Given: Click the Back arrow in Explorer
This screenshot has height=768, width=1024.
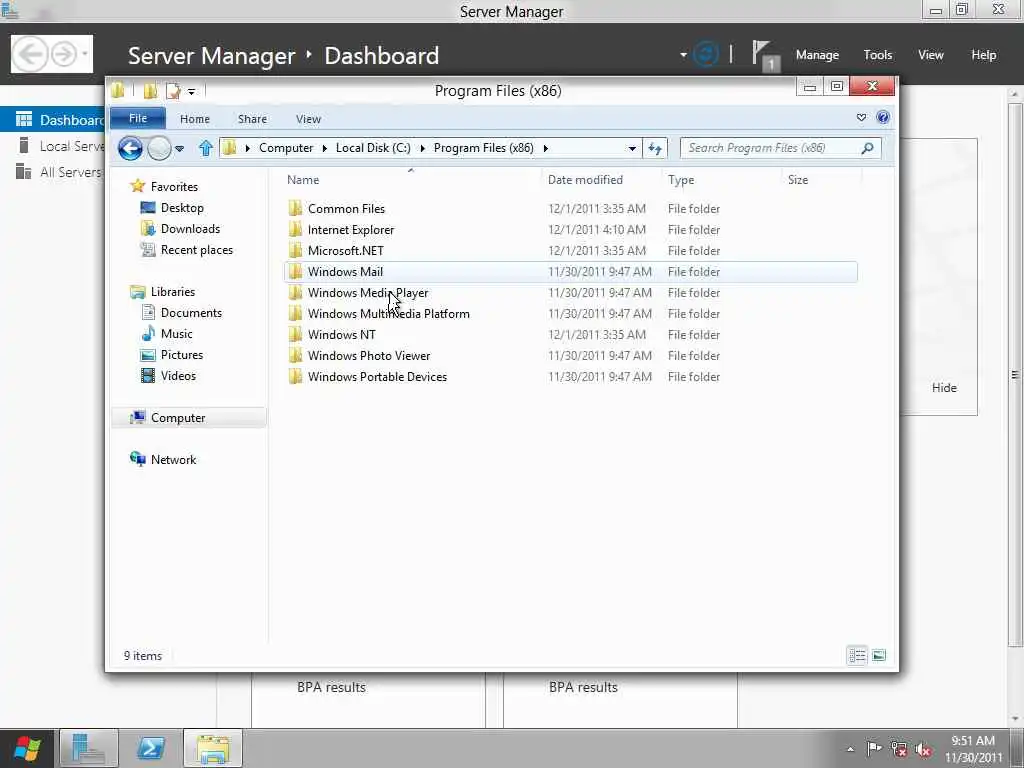Looking at the screenshot, I should [130, 148].
